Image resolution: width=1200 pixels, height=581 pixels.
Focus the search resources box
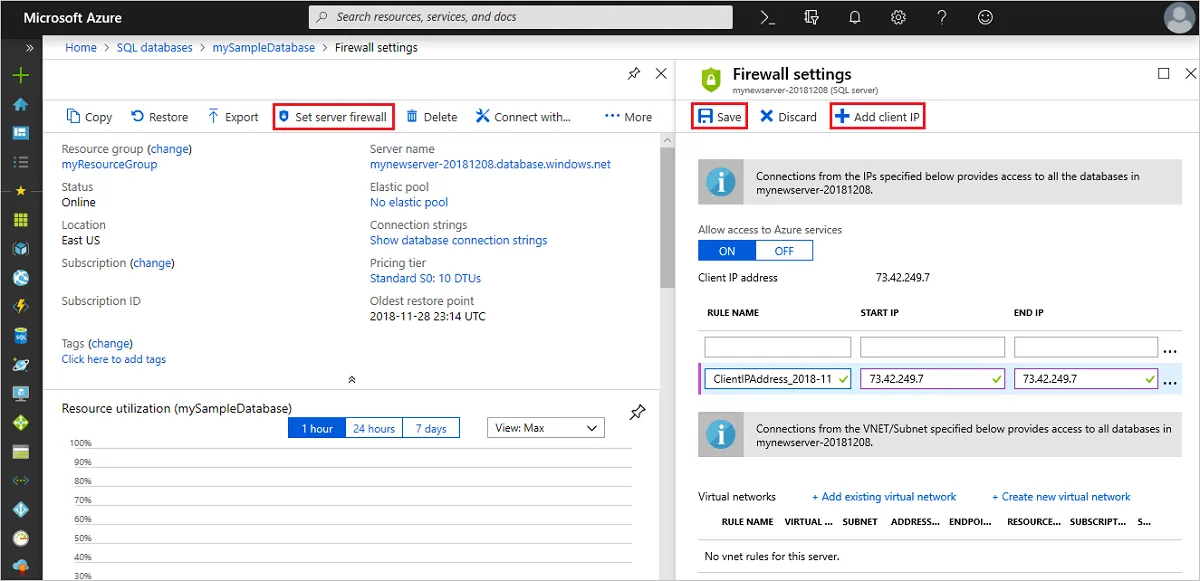coord(521,17)
